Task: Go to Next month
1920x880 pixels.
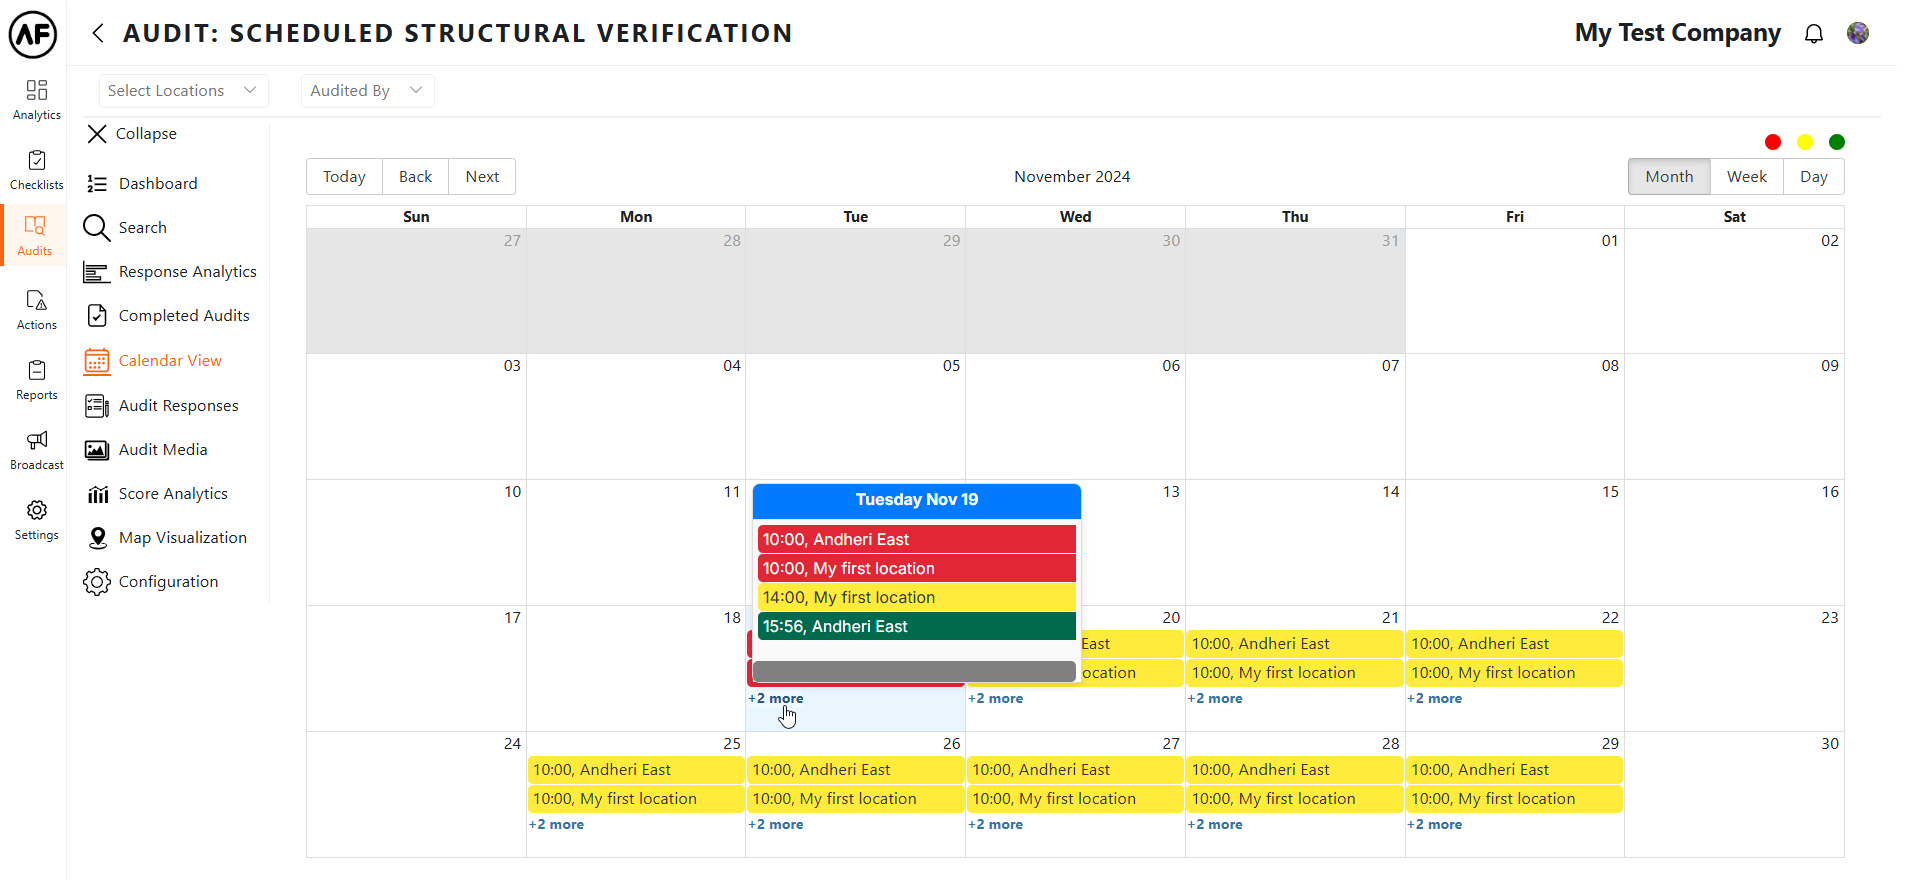Action: tap(482, 177)
